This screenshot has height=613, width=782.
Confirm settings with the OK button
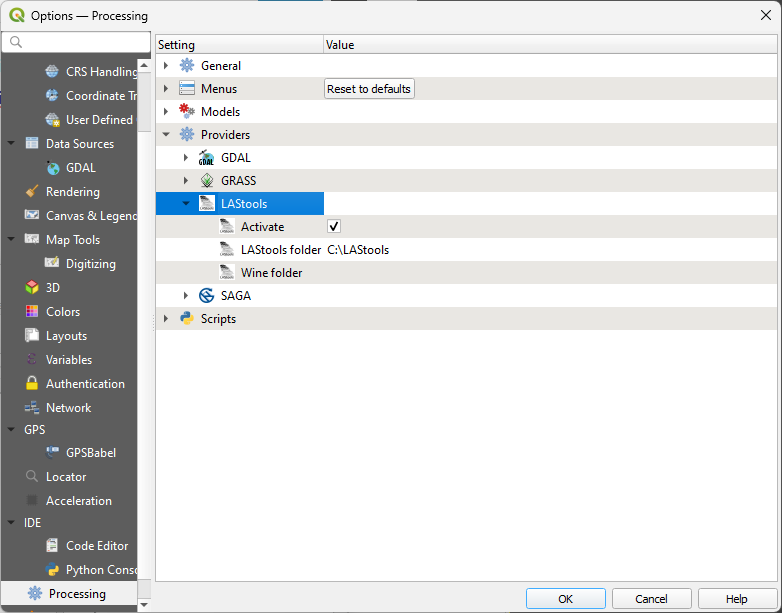(x=566, y=599)
